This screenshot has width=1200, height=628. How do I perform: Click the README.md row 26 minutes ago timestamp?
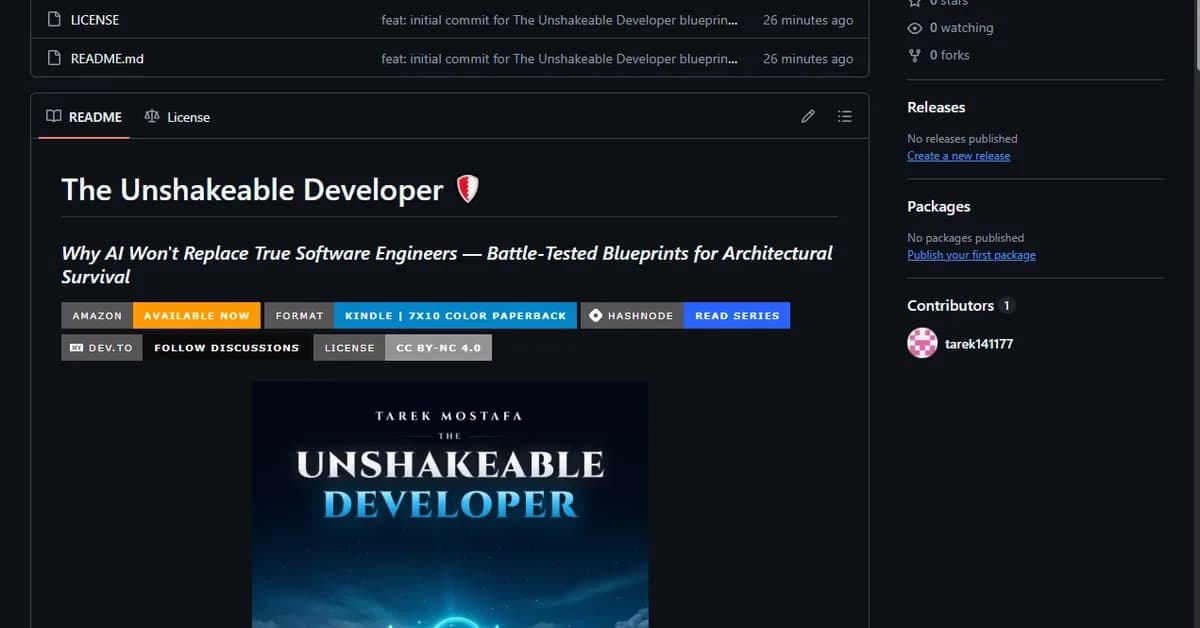[x=808, y=59]
